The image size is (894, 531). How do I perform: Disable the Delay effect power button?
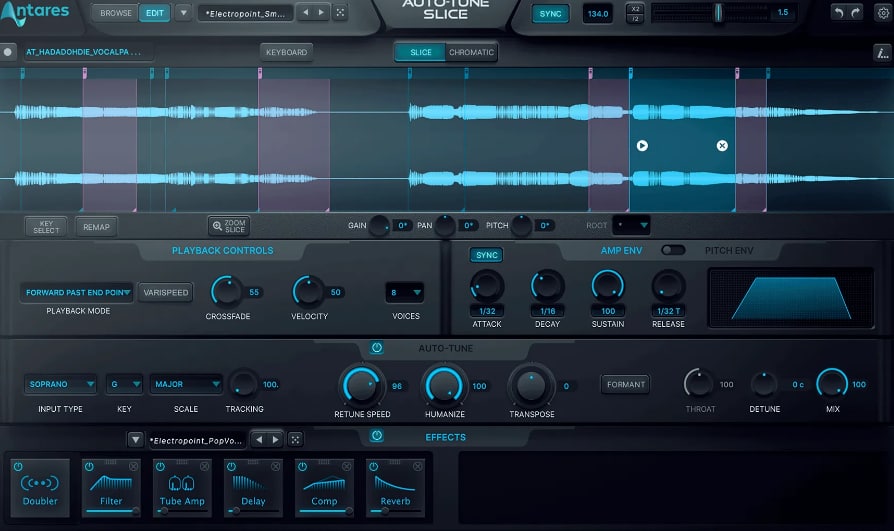230,467
